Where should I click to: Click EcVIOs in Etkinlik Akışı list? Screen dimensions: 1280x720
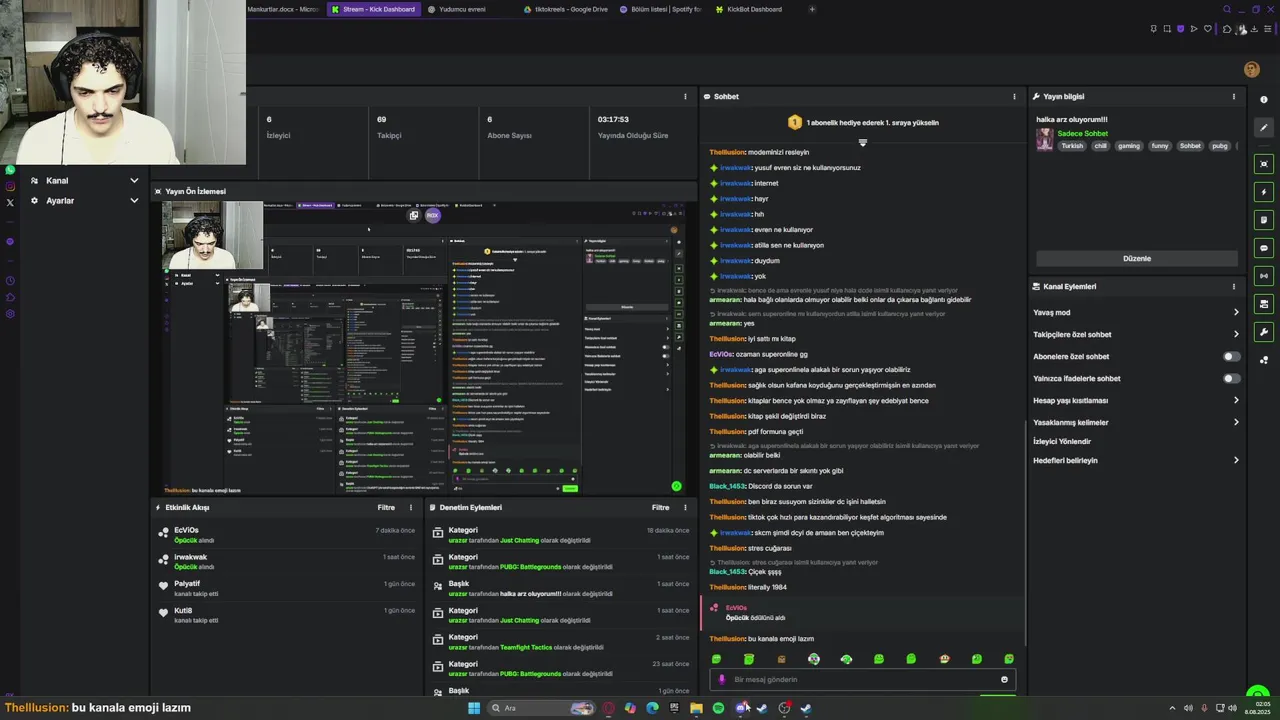(186, 530)
